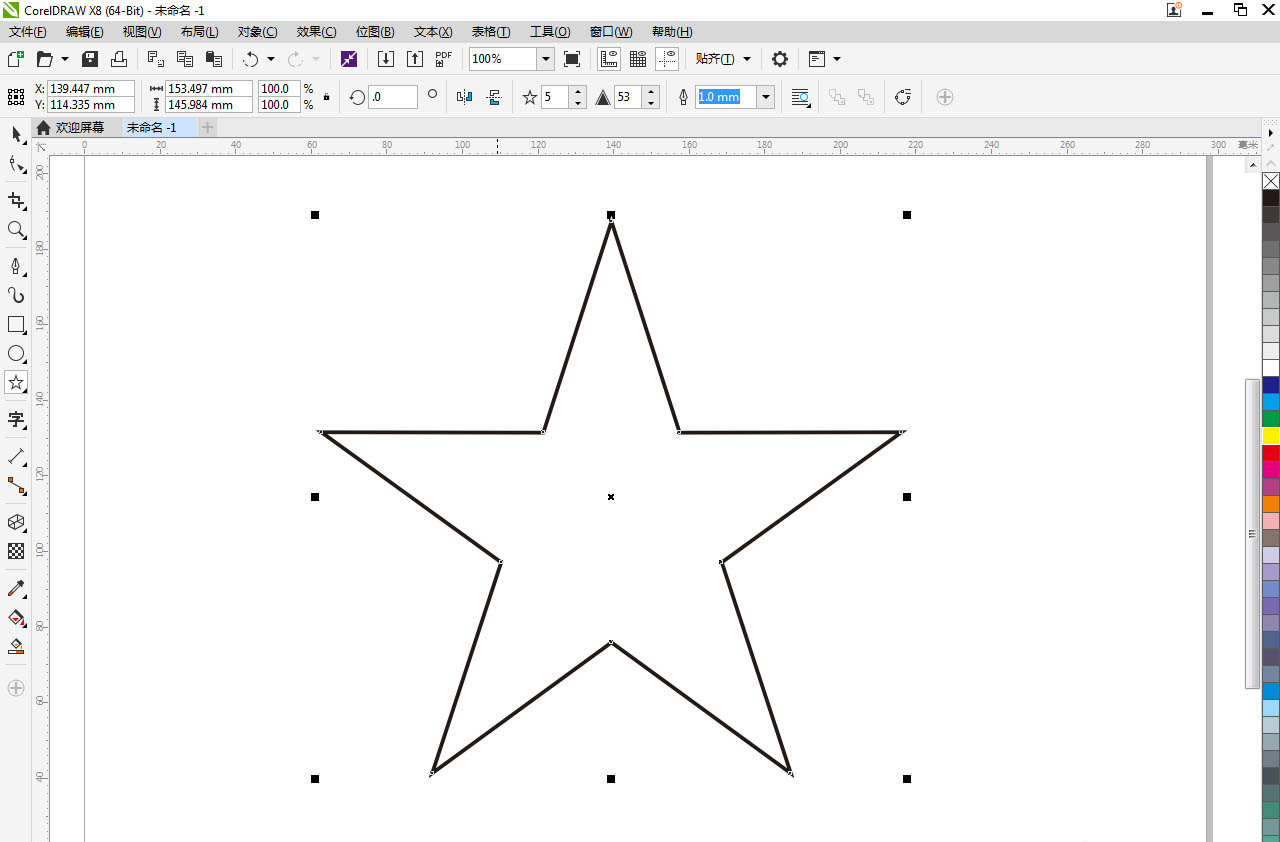Click the rotation angle input field
This screenshot has height=842, width=1280.
coord(393,97)
